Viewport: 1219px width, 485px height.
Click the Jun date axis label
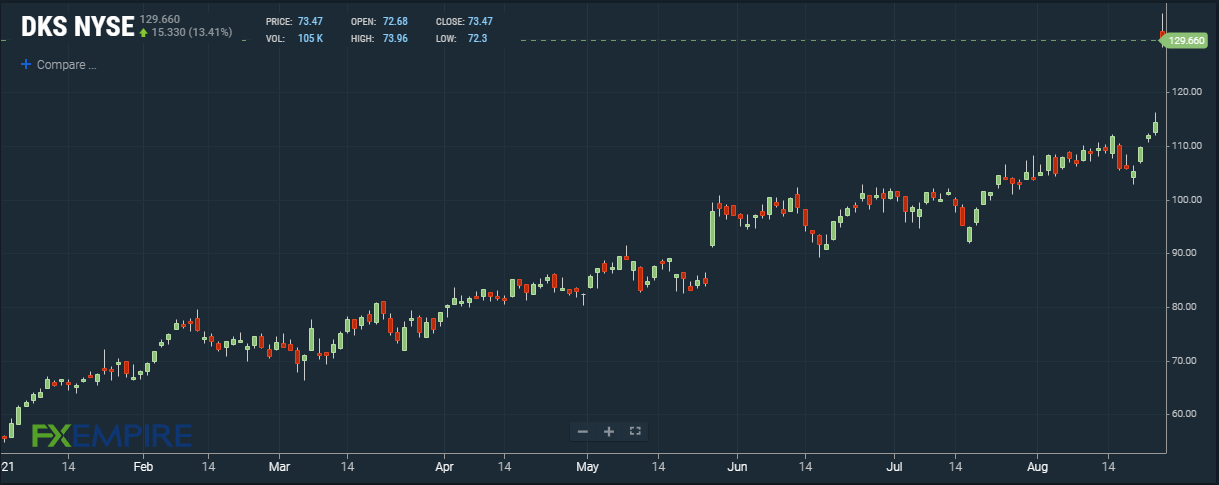(737, 467)
